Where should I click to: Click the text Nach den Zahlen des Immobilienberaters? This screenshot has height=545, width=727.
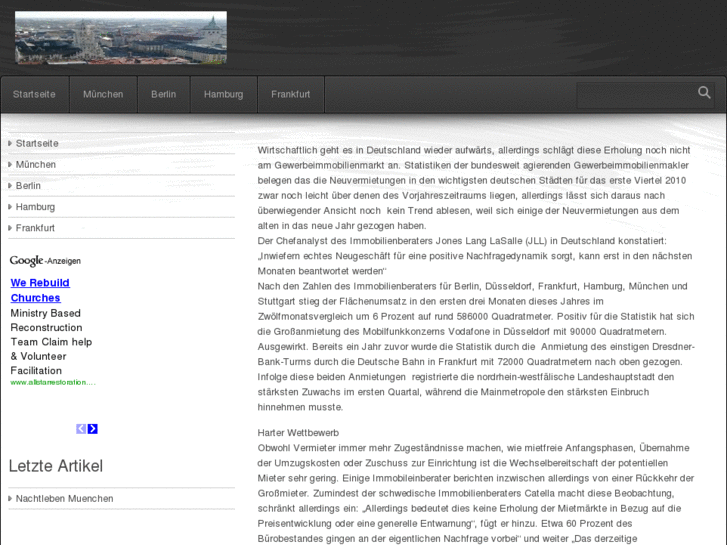coord(347,286)
